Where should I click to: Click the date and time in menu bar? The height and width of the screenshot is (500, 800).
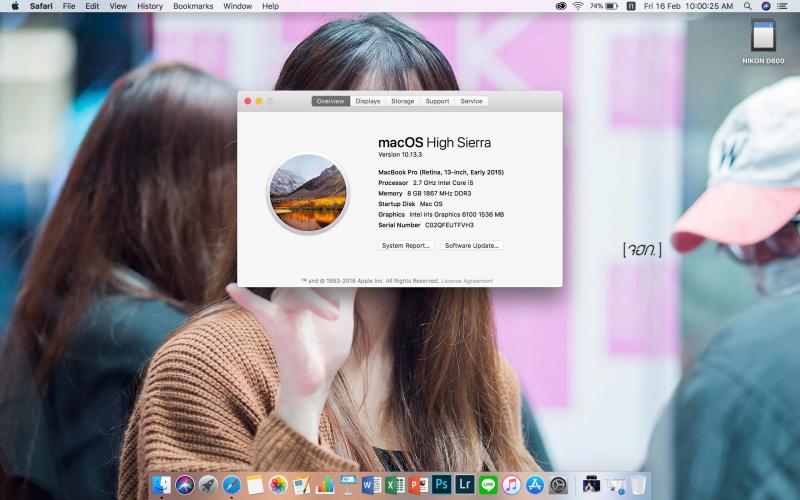click(x=688, y=6)
